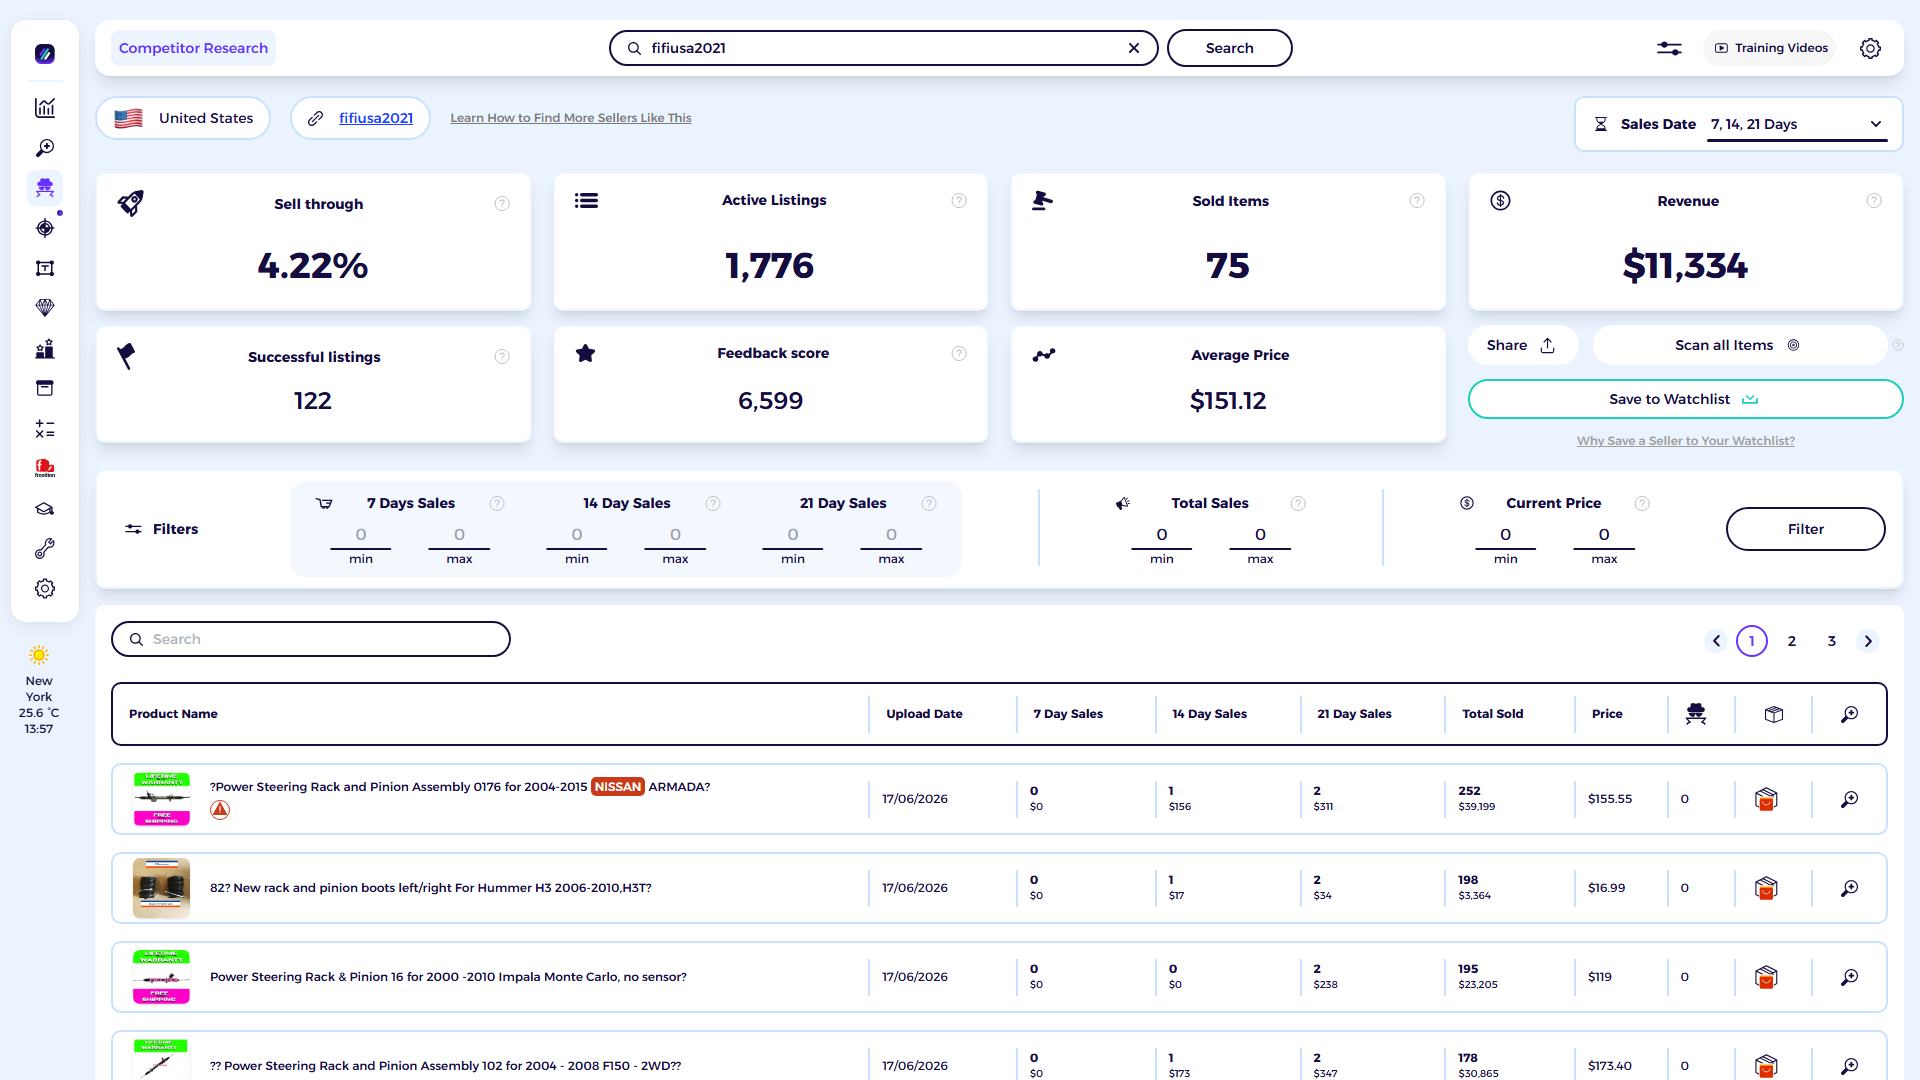Image resolution: width=1920 pixels, height=1080 pixels.
Task: Select the United States country chip
Action: [x=183, y=118]
